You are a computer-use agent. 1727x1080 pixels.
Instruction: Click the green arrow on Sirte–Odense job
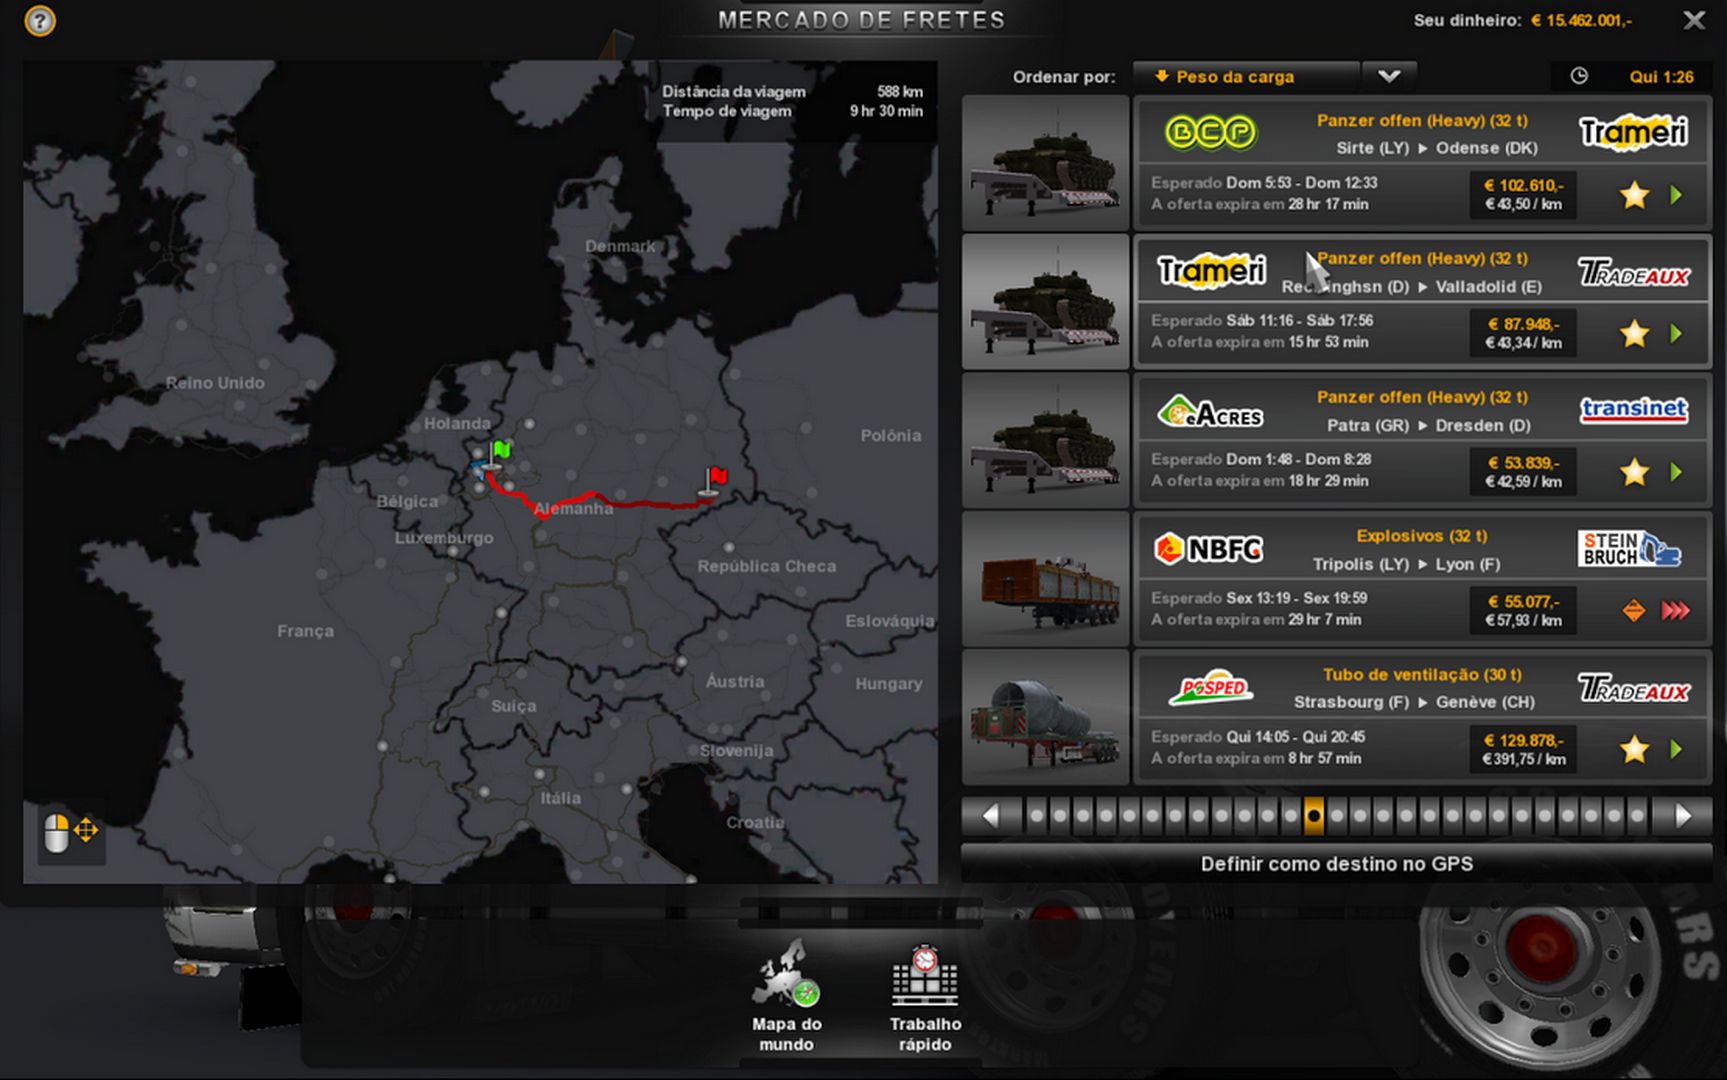point(1677,195)
